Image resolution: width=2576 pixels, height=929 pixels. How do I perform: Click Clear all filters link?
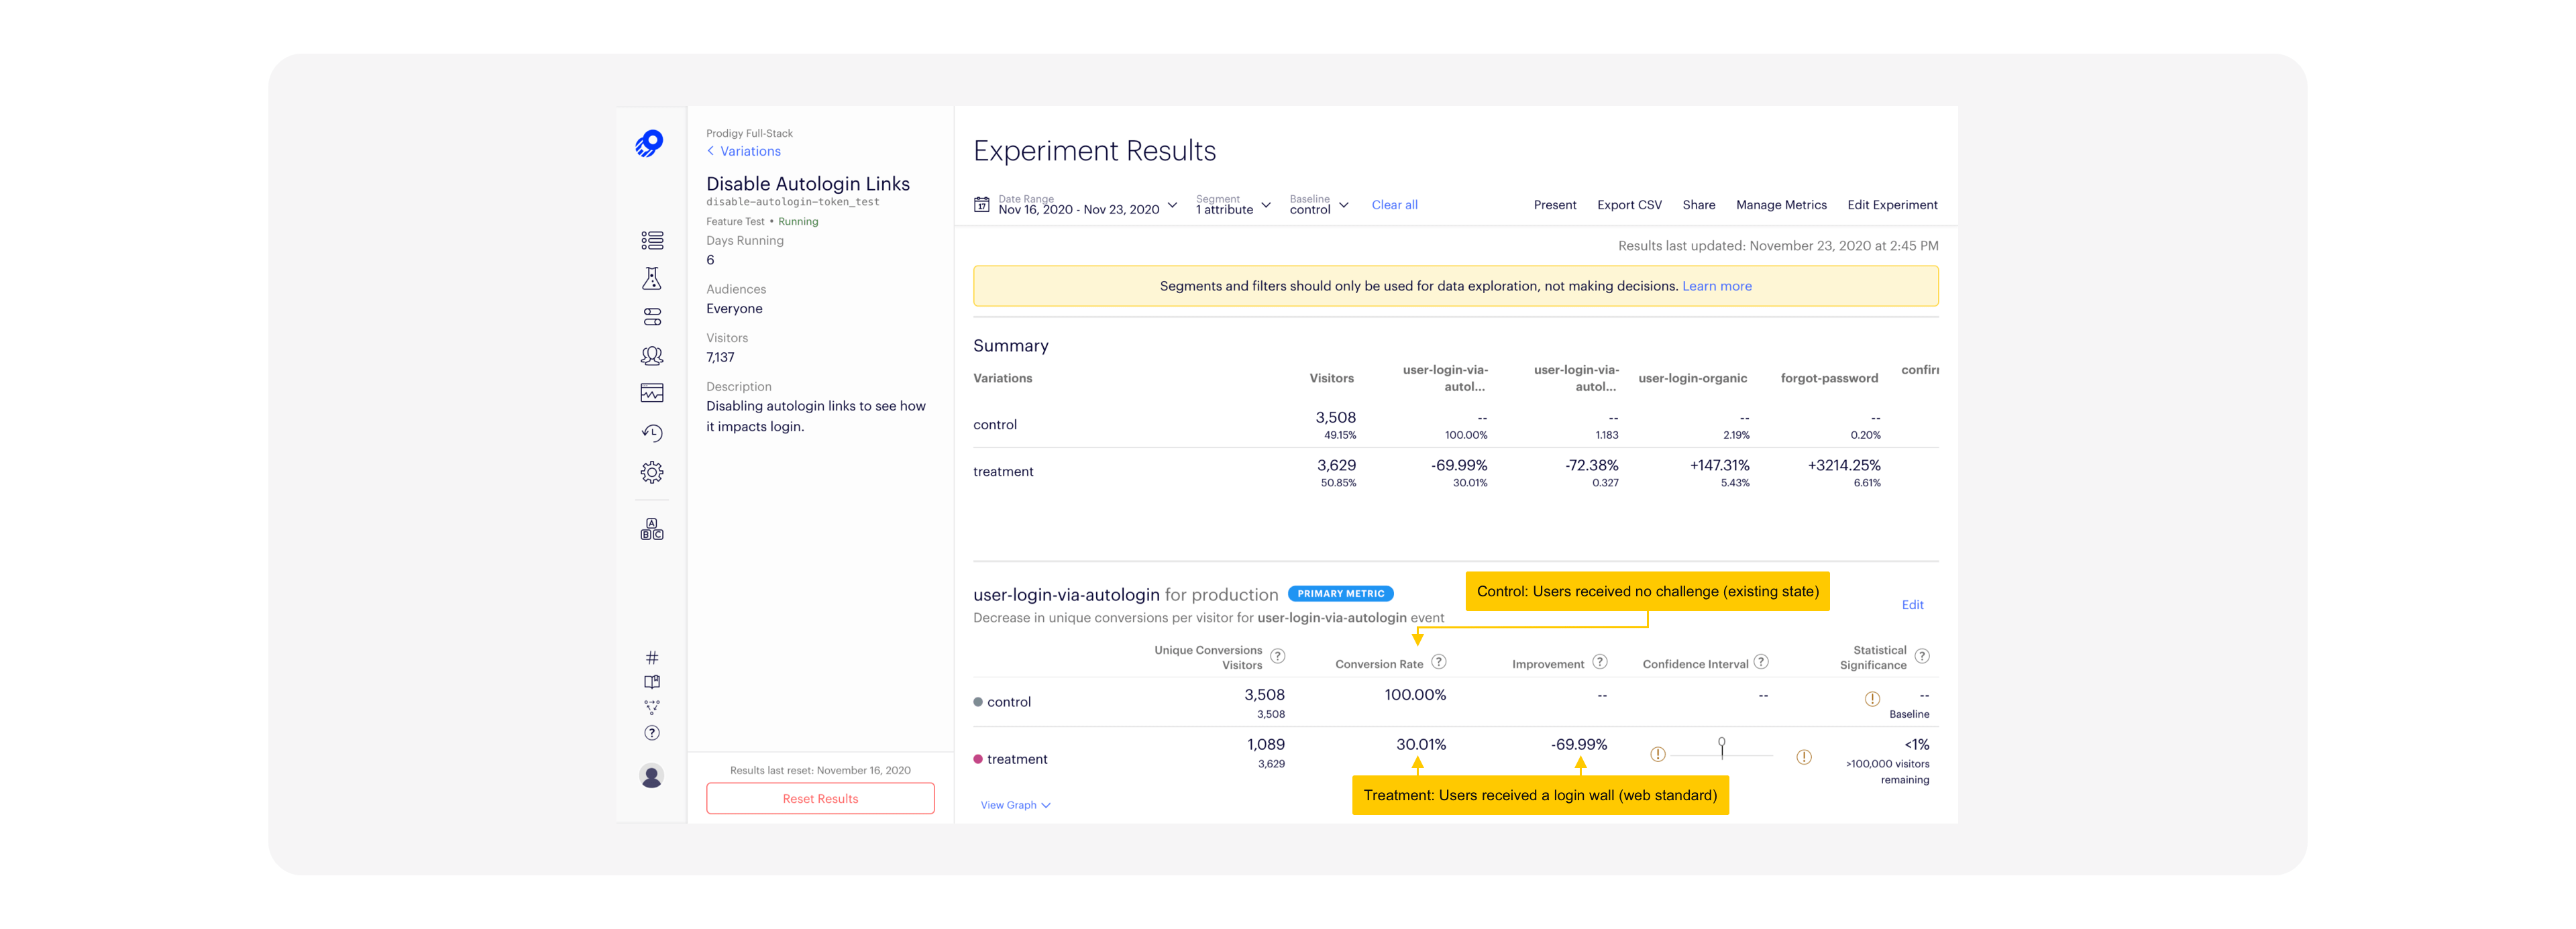(x=1394, y=205)
